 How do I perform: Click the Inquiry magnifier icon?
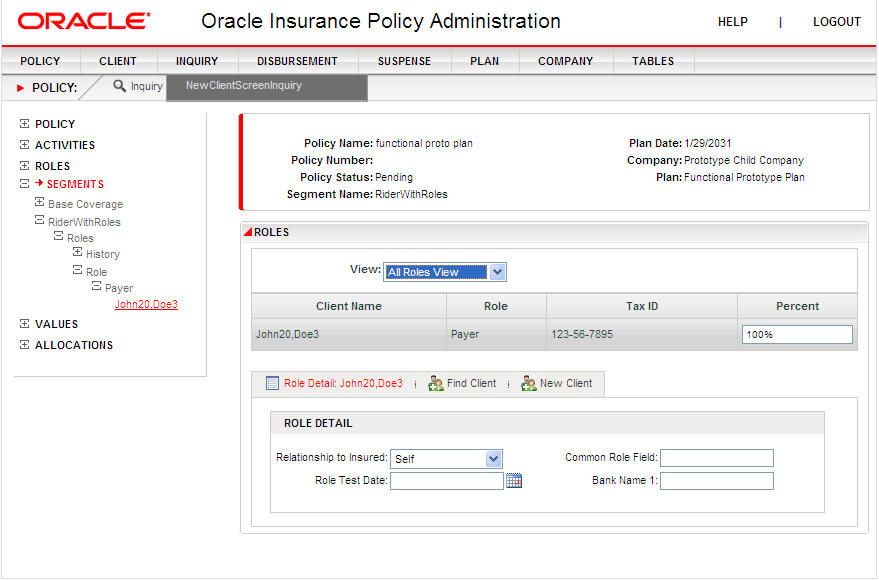119,86
